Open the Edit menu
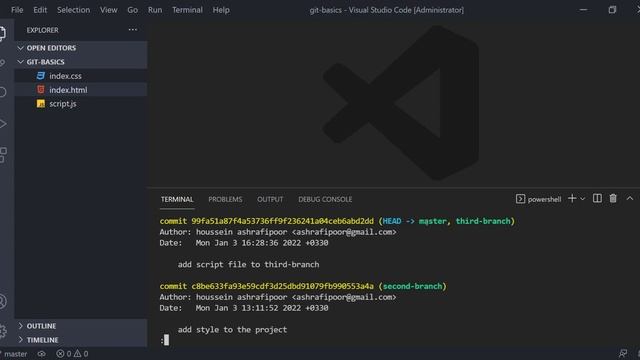 40,10
